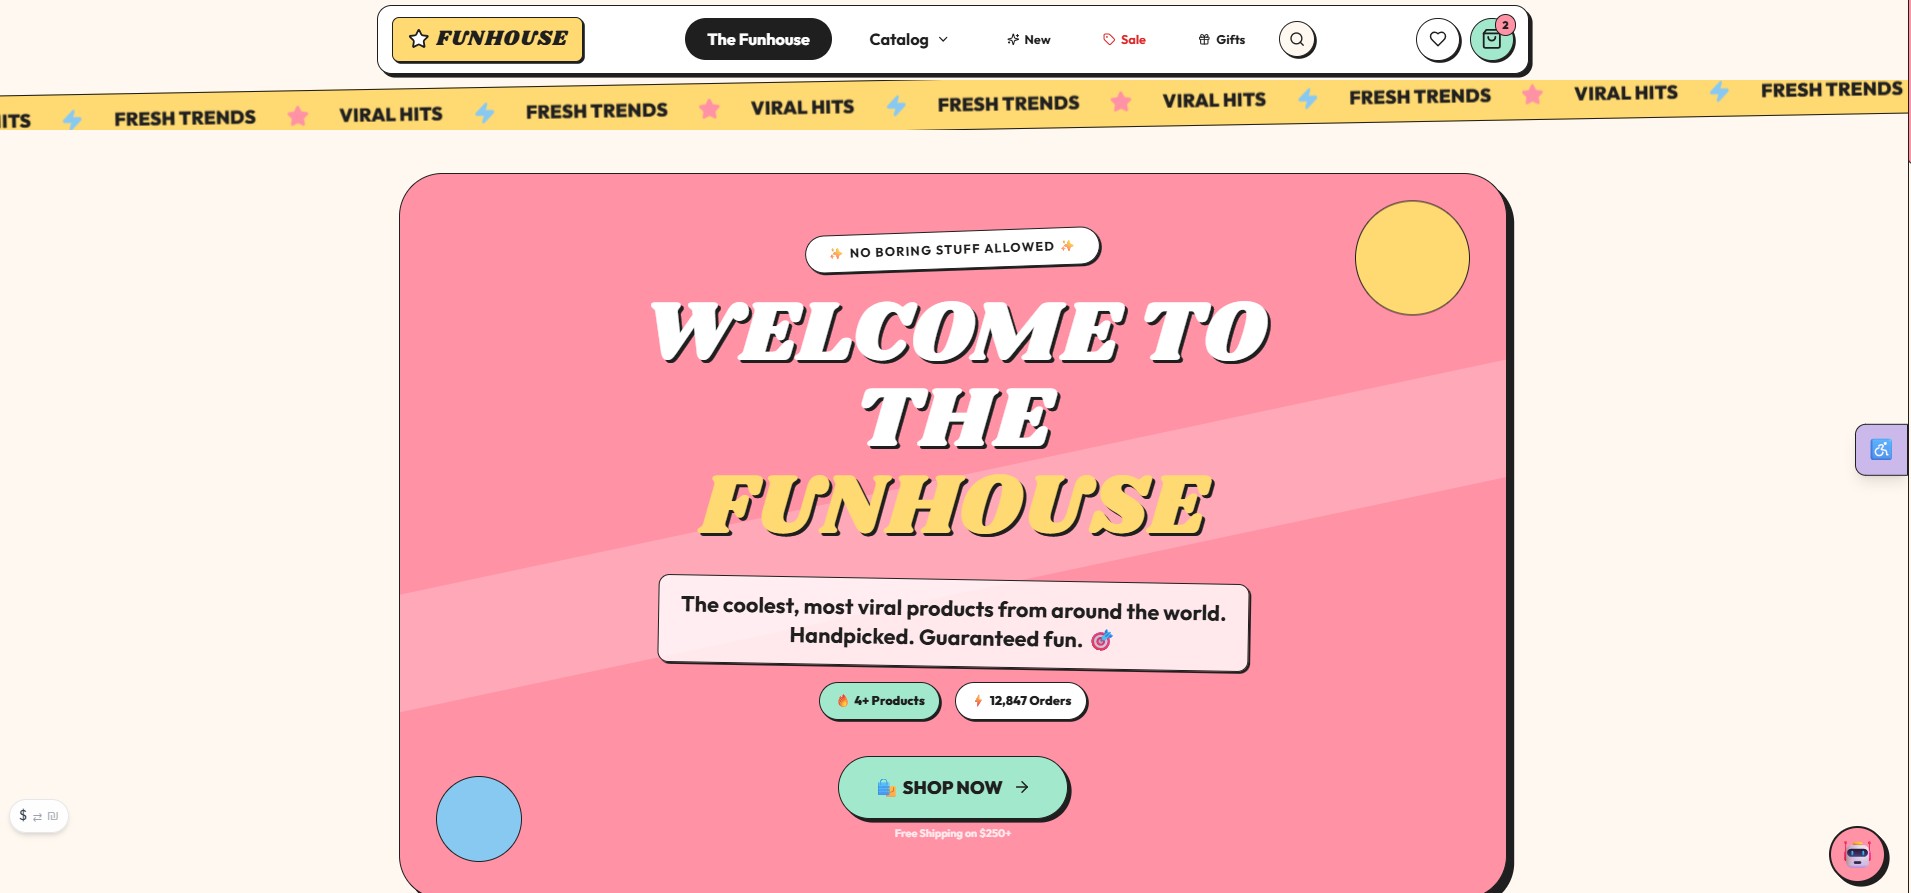Image resolution: width=1911 pixels, height=893 pixels.
Task: Click the NO BORING STUFF ALLOWED pill
Action: 952,249
